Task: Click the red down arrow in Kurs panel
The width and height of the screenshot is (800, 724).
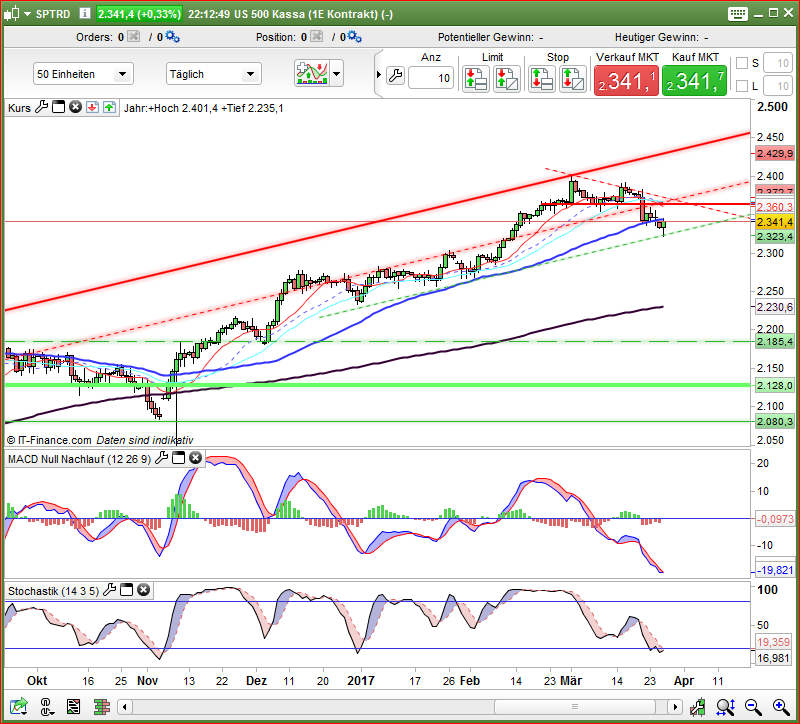Action: click(92, 107)
